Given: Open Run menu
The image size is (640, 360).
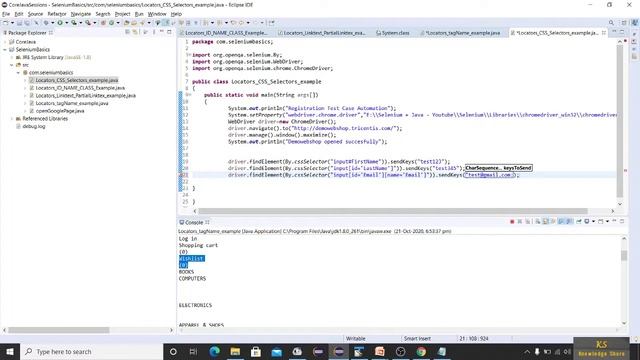Looking at the screenshot, I should pyautogui.click(x=139, y=14).
